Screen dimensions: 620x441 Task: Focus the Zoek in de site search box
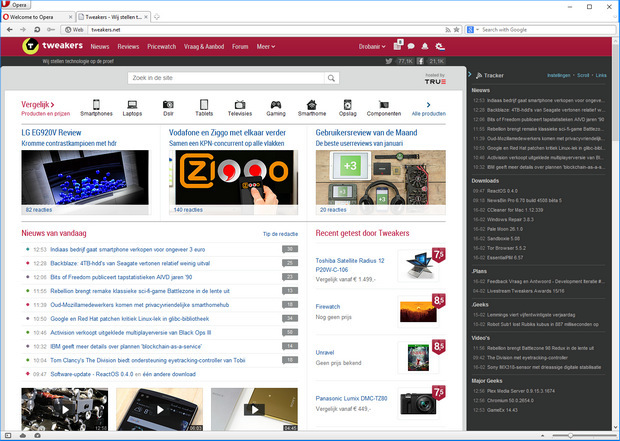coord(226,78)
